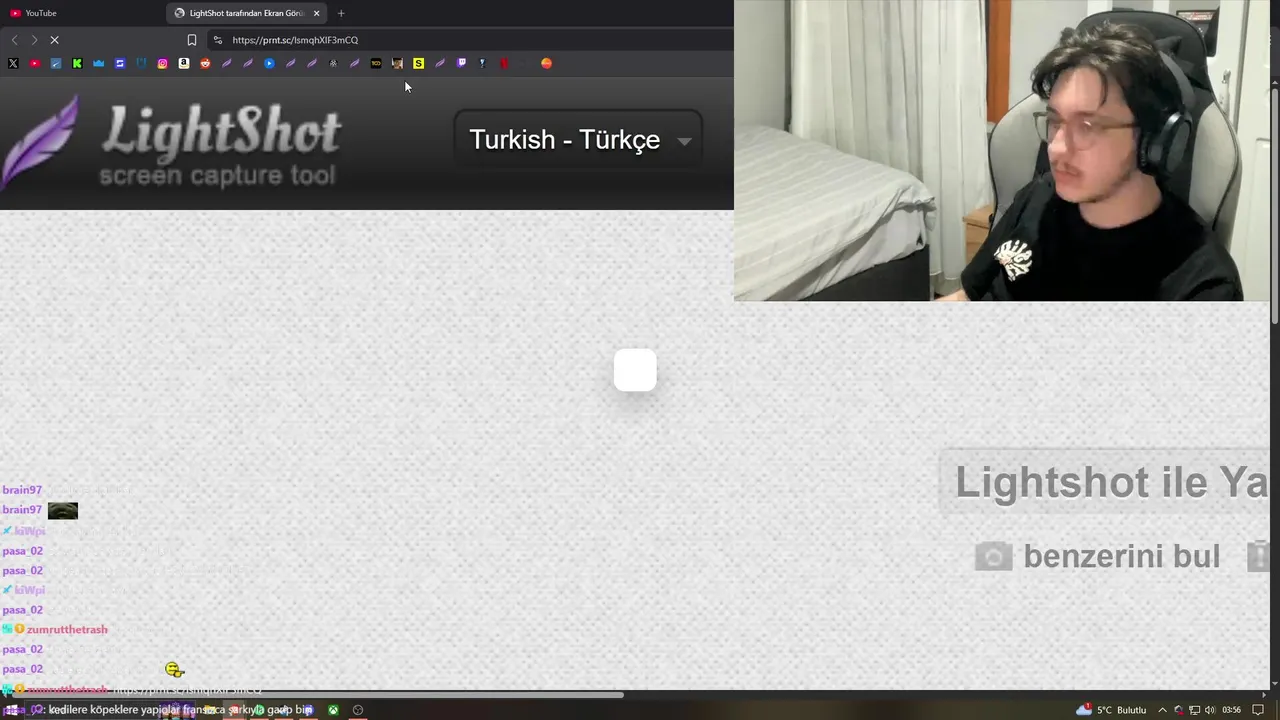Click the clock showing 03:56
This screenshot has width=1280, height=720.
tap(1231, 710)
